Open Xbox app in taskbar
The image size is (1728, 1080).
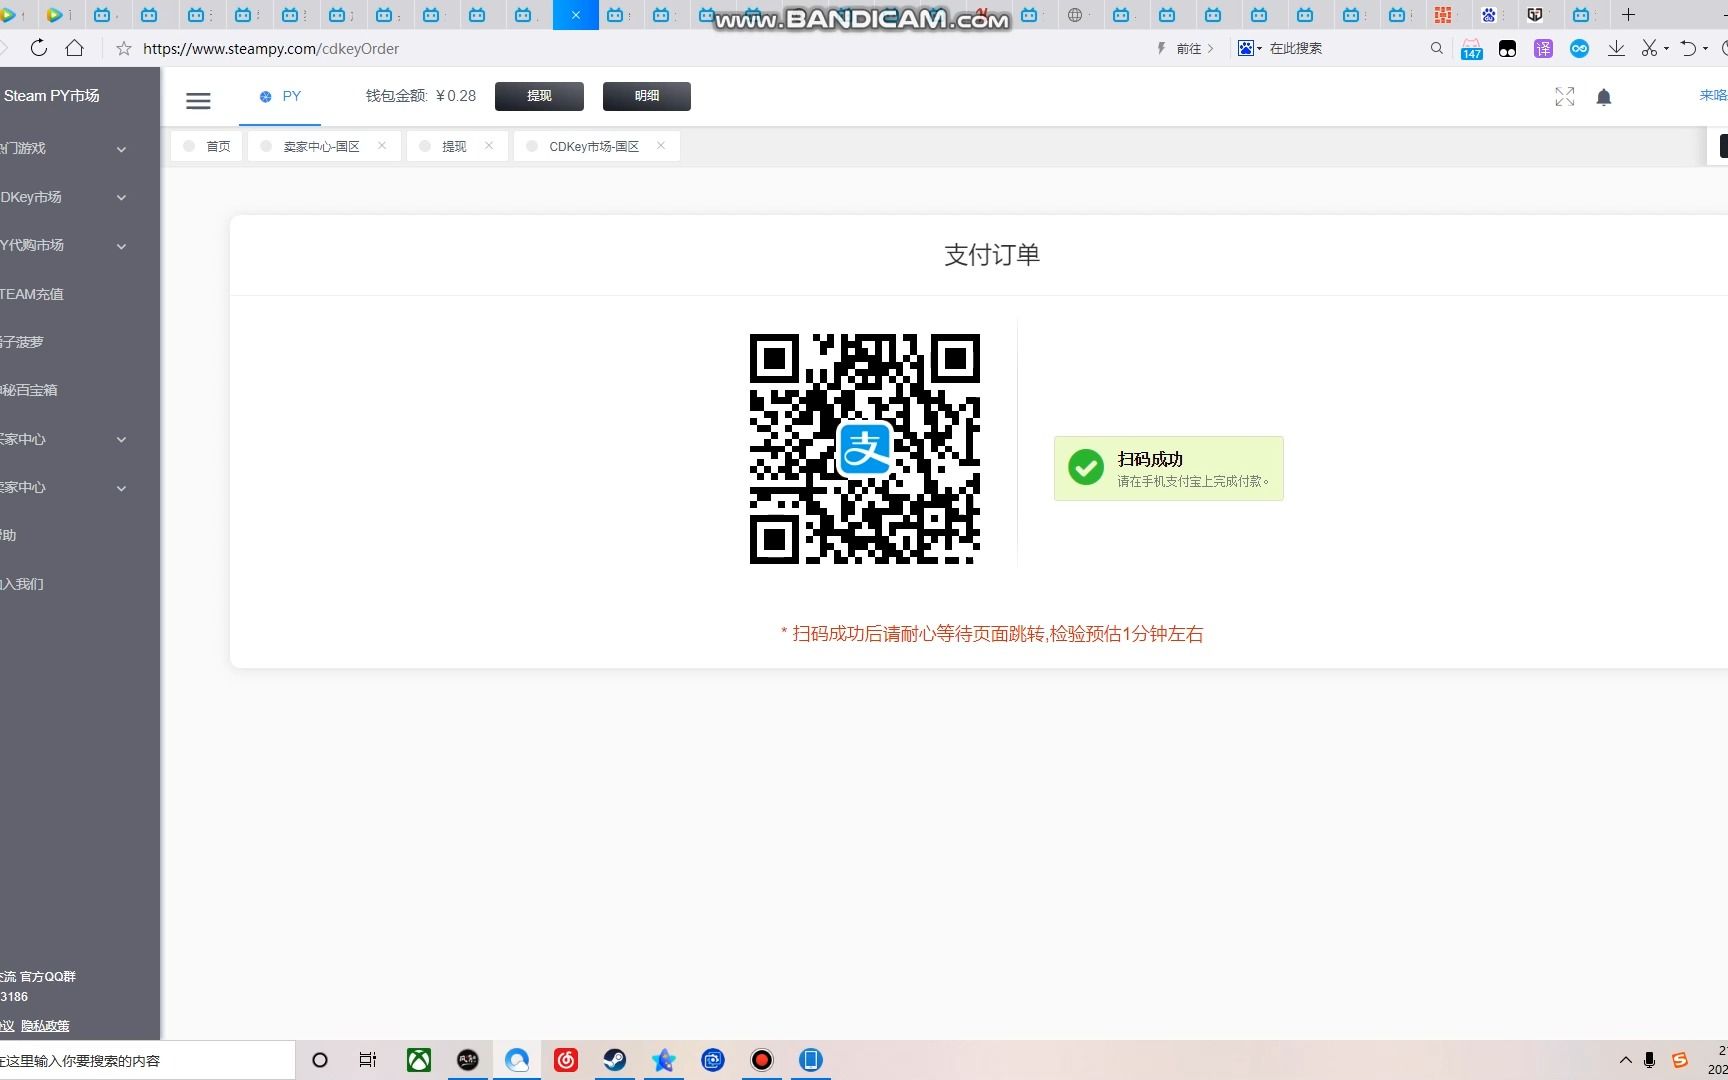tap(419, 1060)
